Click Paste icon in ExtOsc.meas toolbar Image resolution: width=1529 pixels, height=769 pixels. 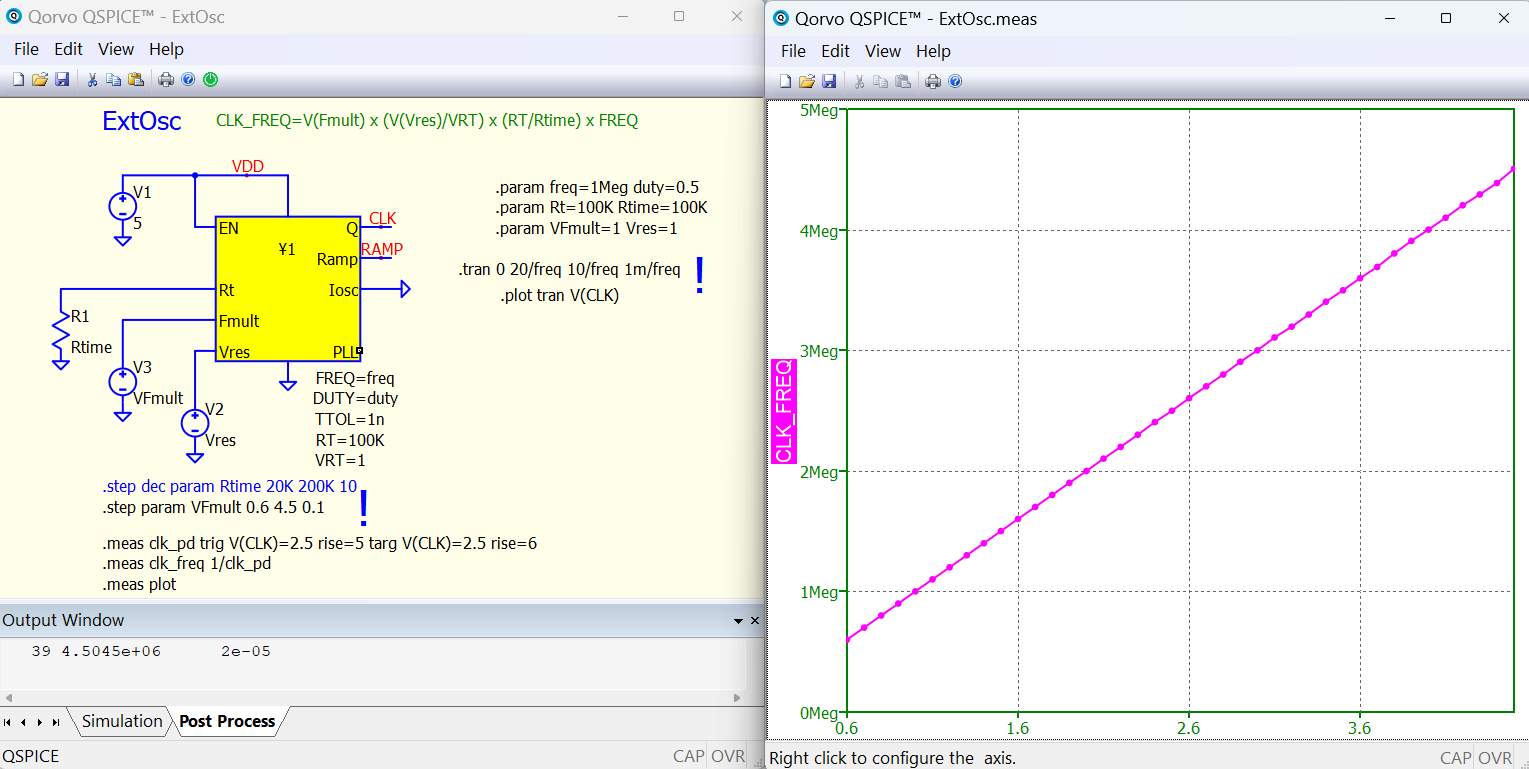pyautogui.click(x=904, y=82)
